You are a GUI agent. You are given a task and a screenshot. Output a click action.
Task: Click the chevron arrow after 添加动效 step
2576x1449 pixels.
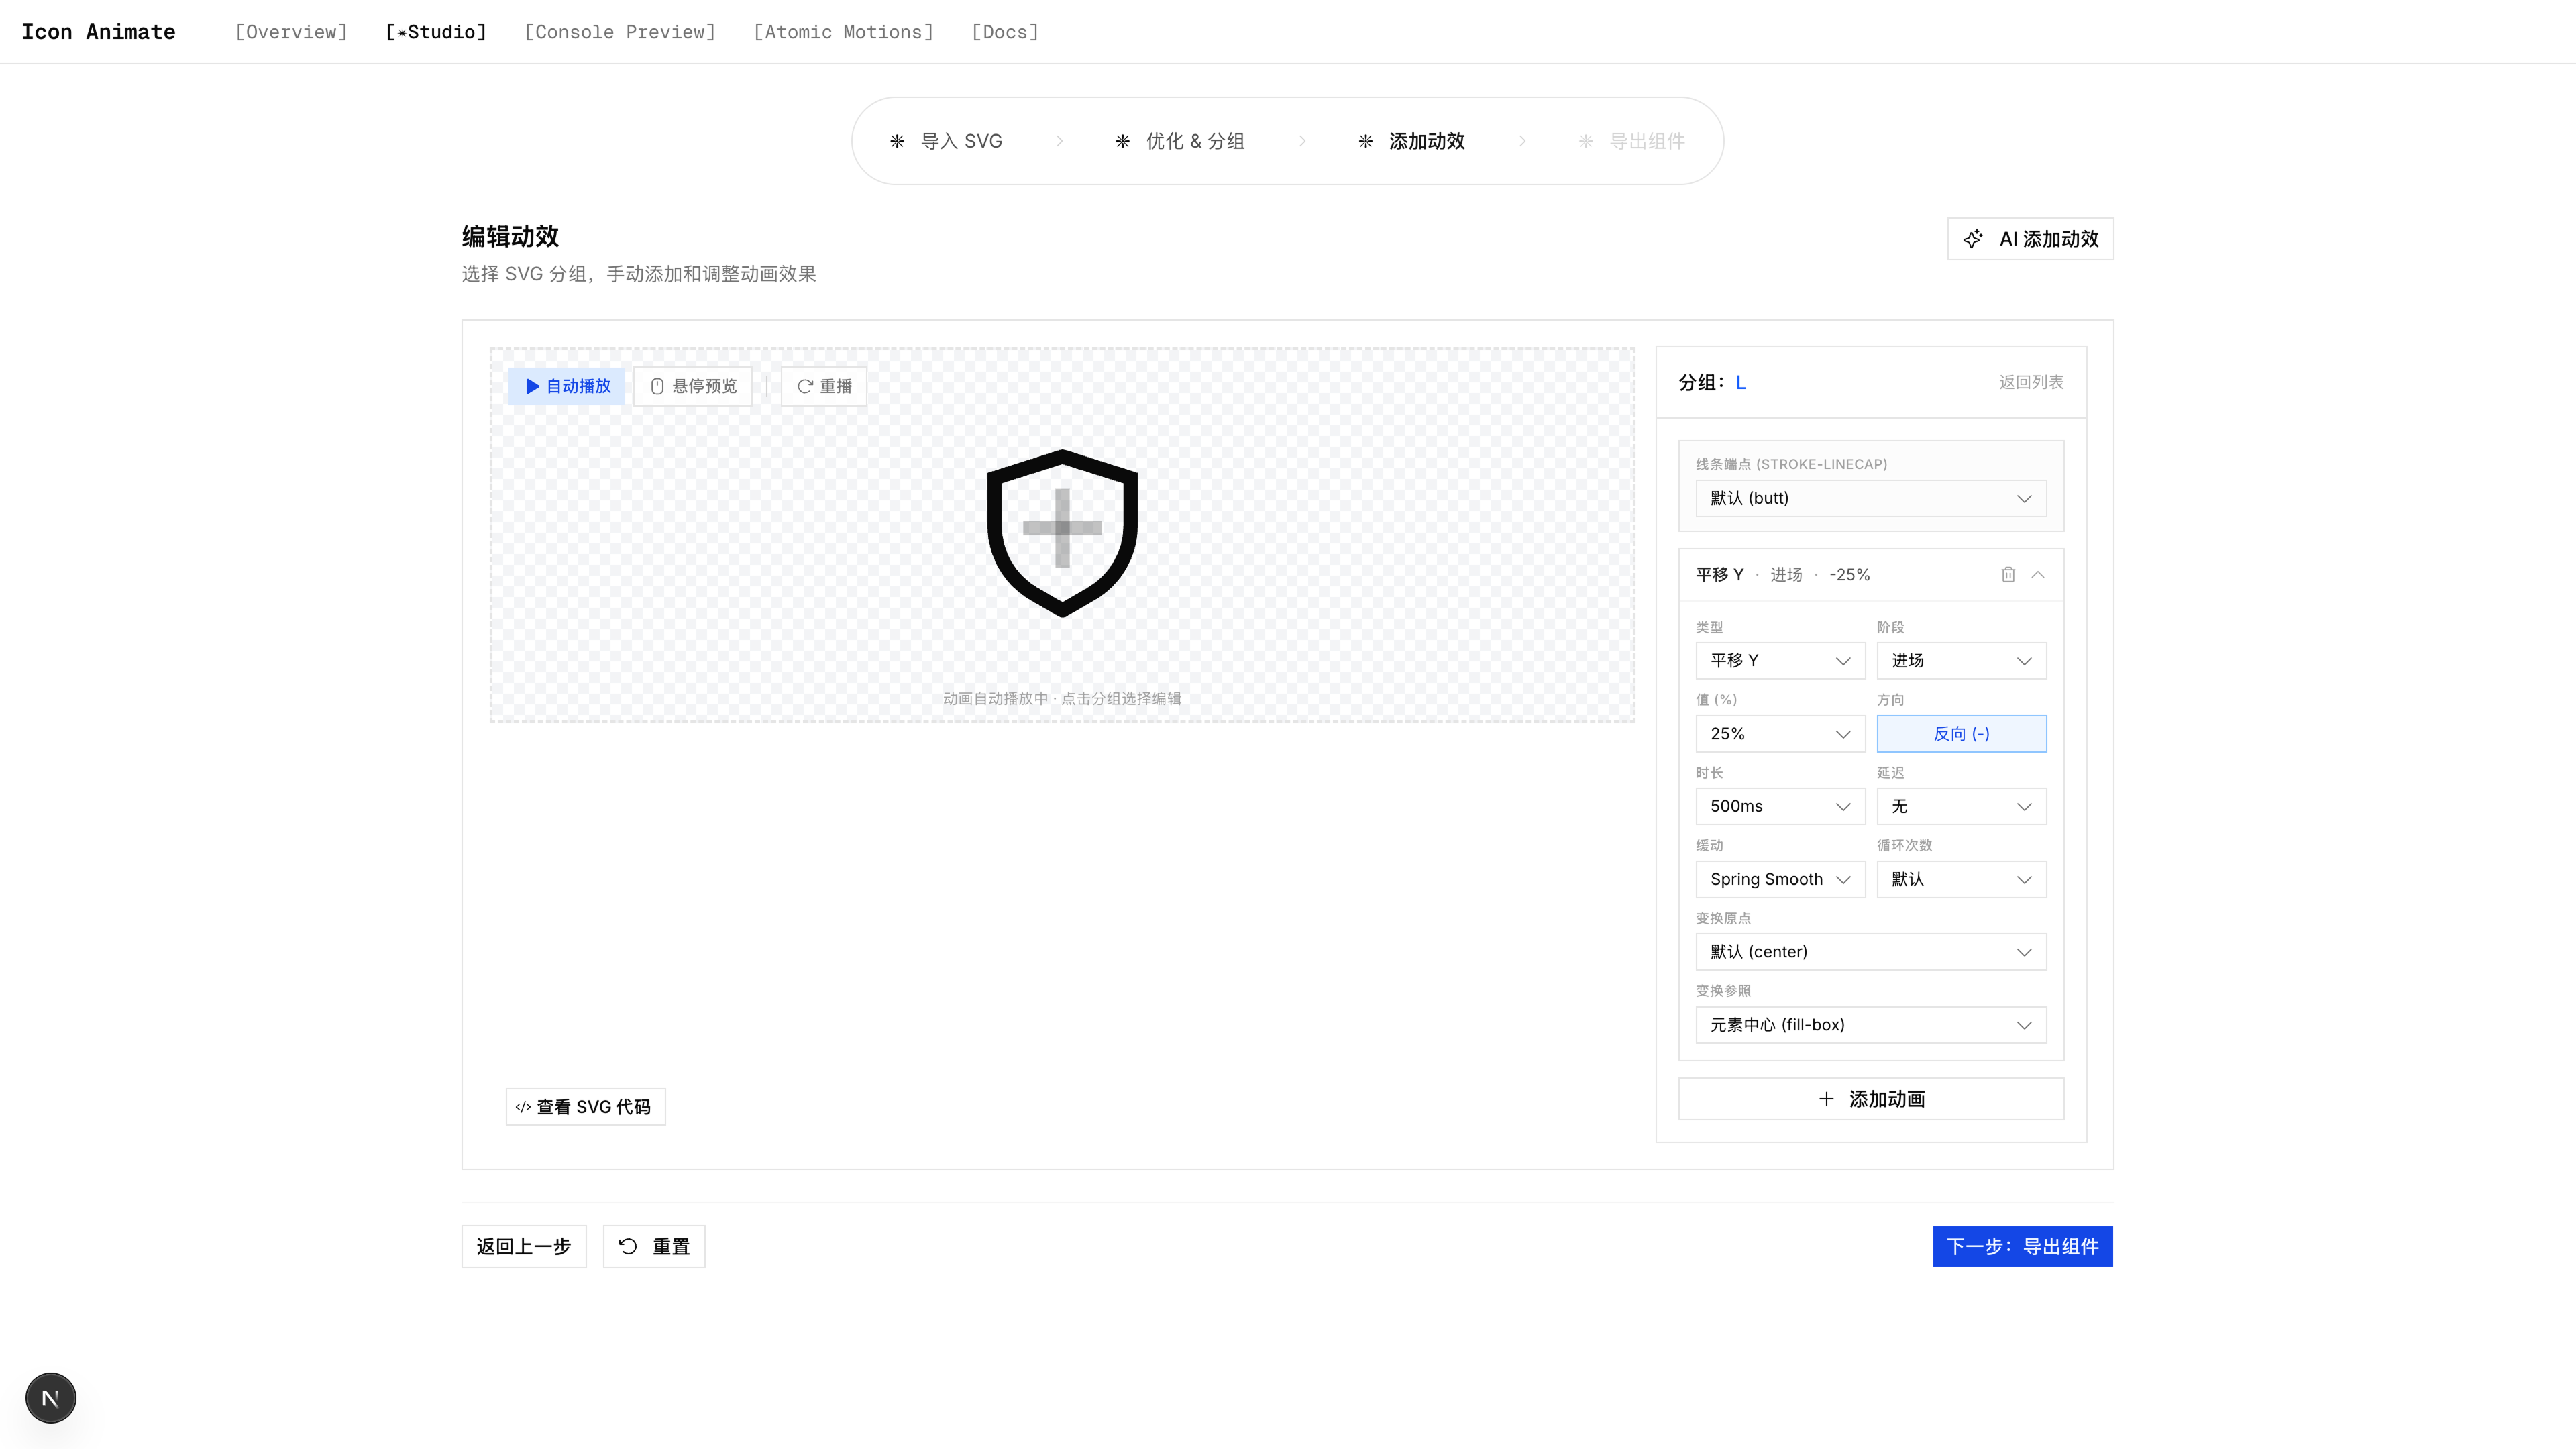tap(1522, 141)
